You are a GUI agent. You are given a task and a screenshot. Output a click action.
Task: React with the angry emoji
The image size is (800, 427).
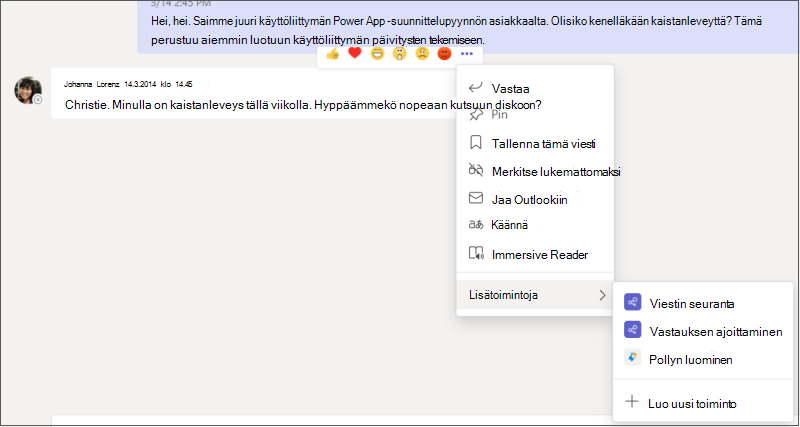[444, 54]
